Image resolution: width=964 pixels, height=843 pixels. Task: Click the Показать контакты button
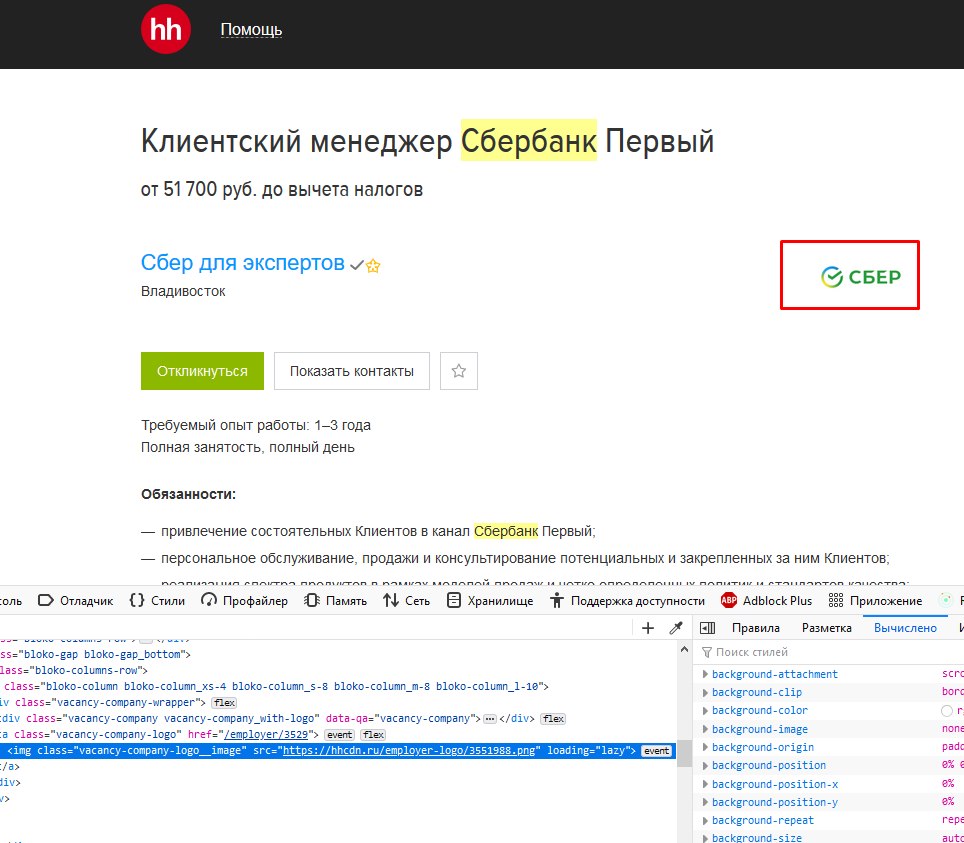[352, 371]
